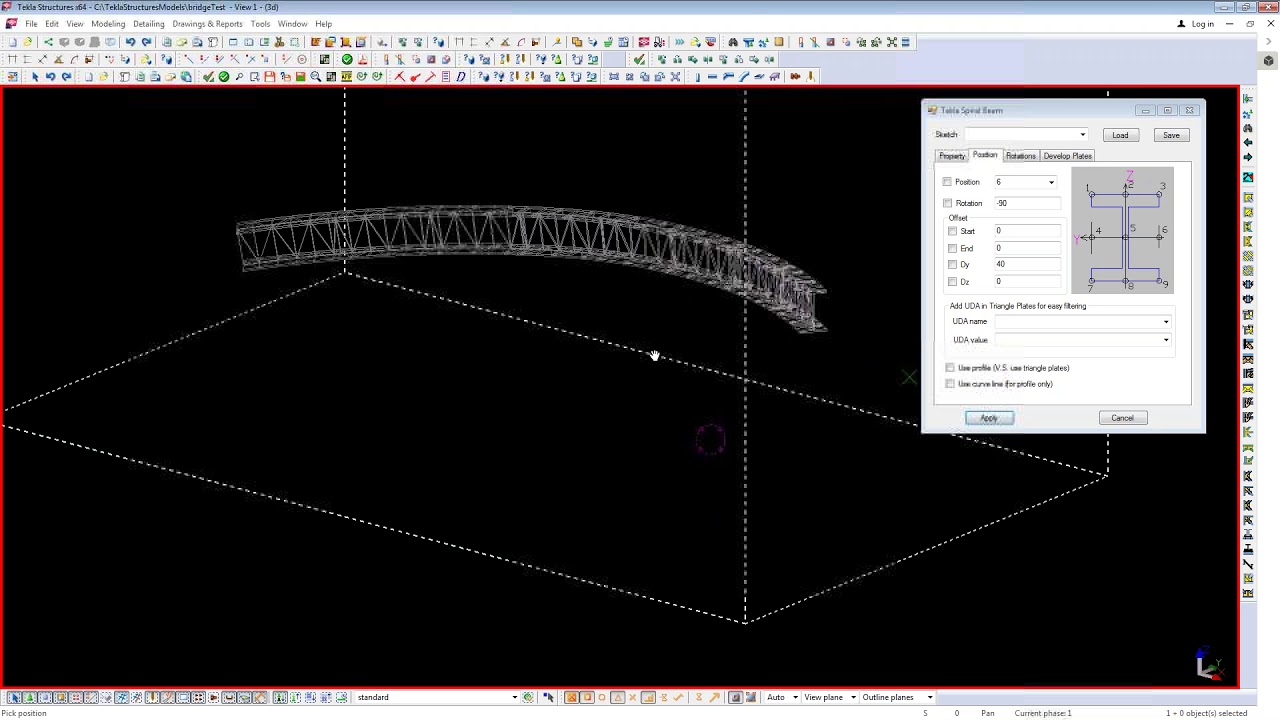Tick the Start offset checkbox
Image resolution: width=1280 pixels, height=720 pixels.
[952, 231]
